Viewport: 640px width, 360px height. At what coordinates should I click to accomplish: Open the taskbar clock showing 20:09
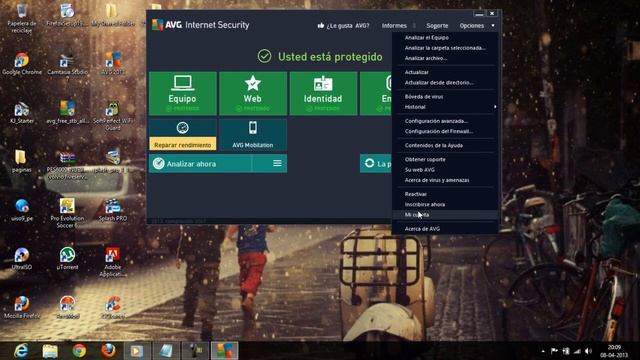tap(614, 351)
